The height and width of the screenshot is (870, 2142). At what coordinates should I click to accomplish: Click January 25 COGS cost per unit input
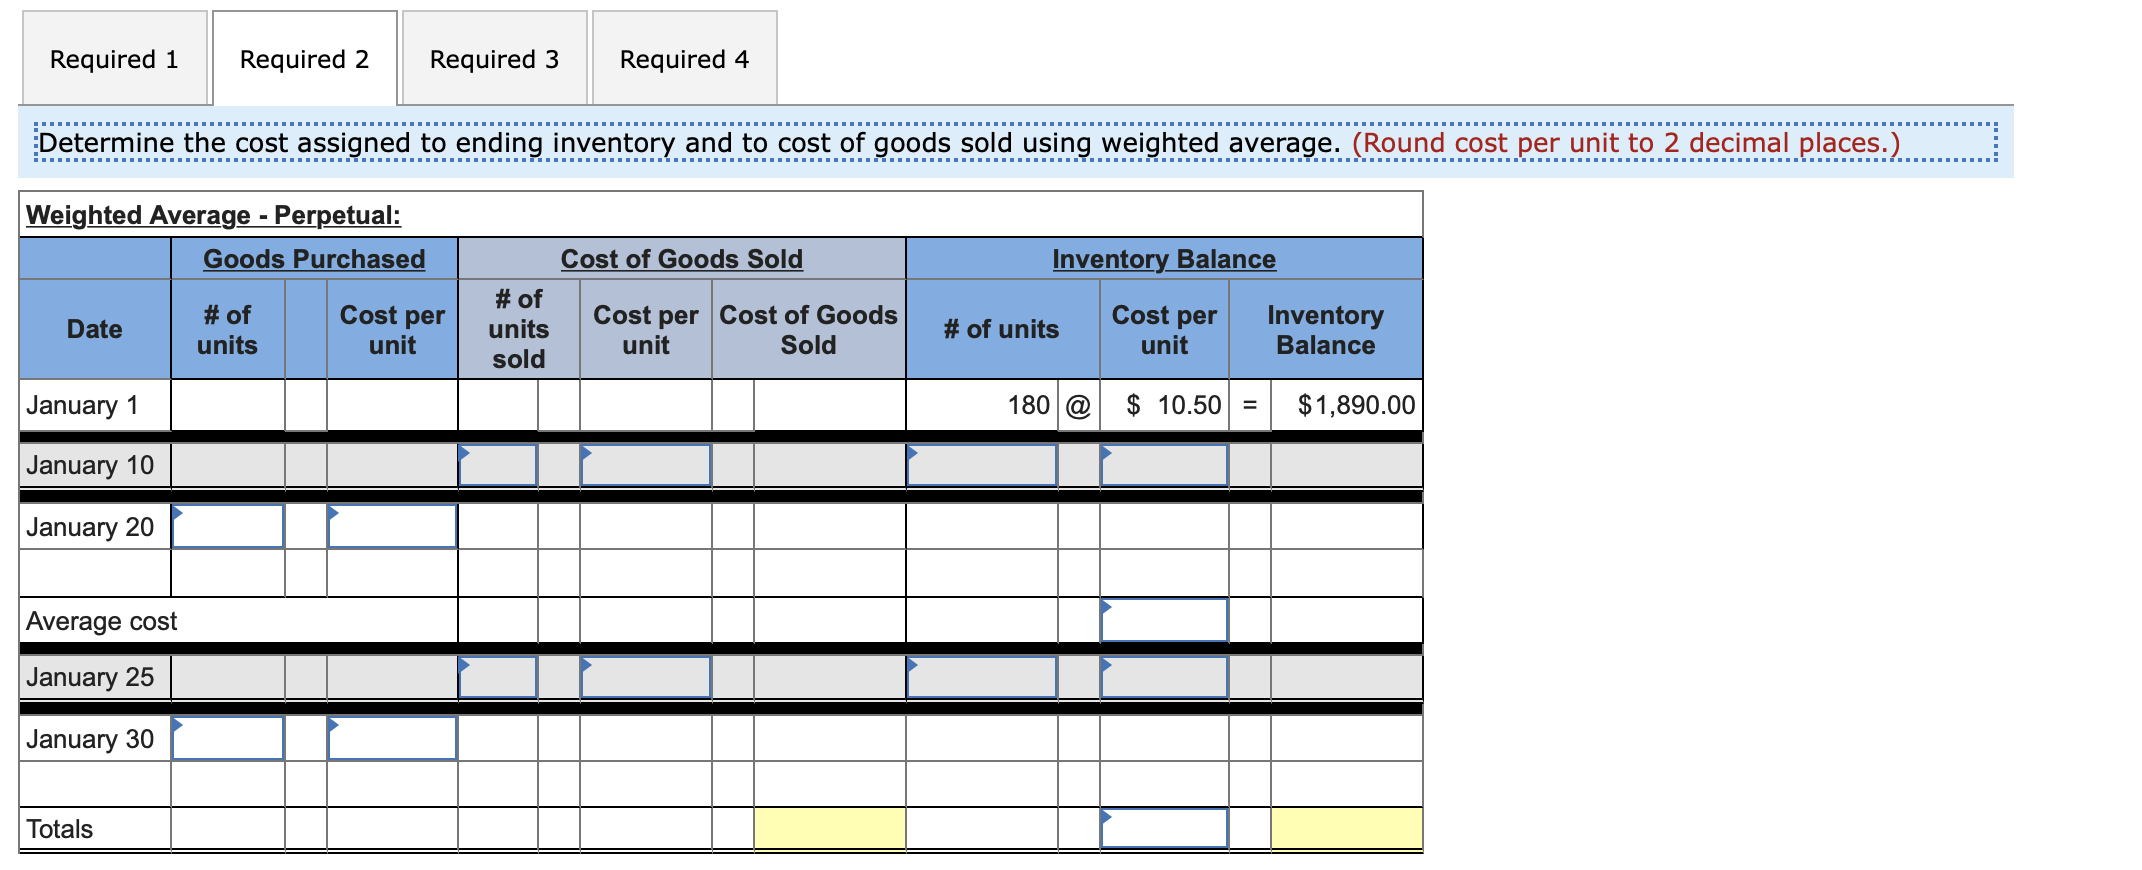click(x=645, y=677)
